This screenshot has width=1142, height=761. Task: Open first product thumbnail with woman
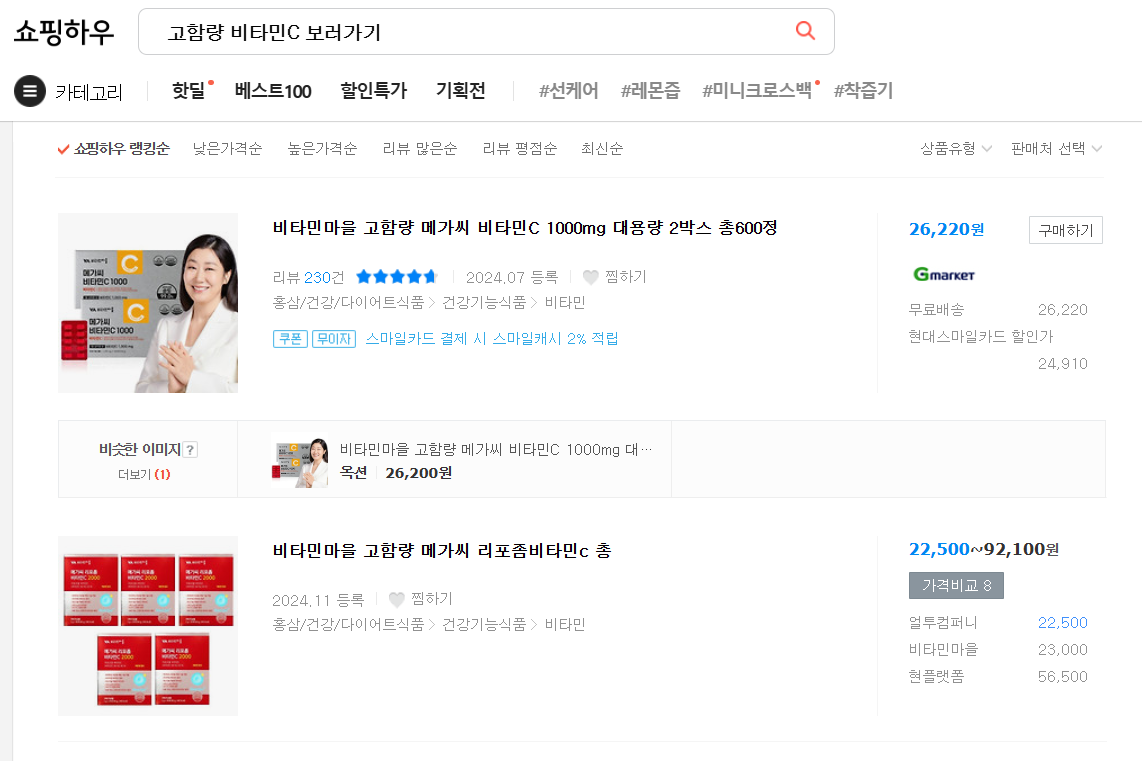click(x=148, y=303)
